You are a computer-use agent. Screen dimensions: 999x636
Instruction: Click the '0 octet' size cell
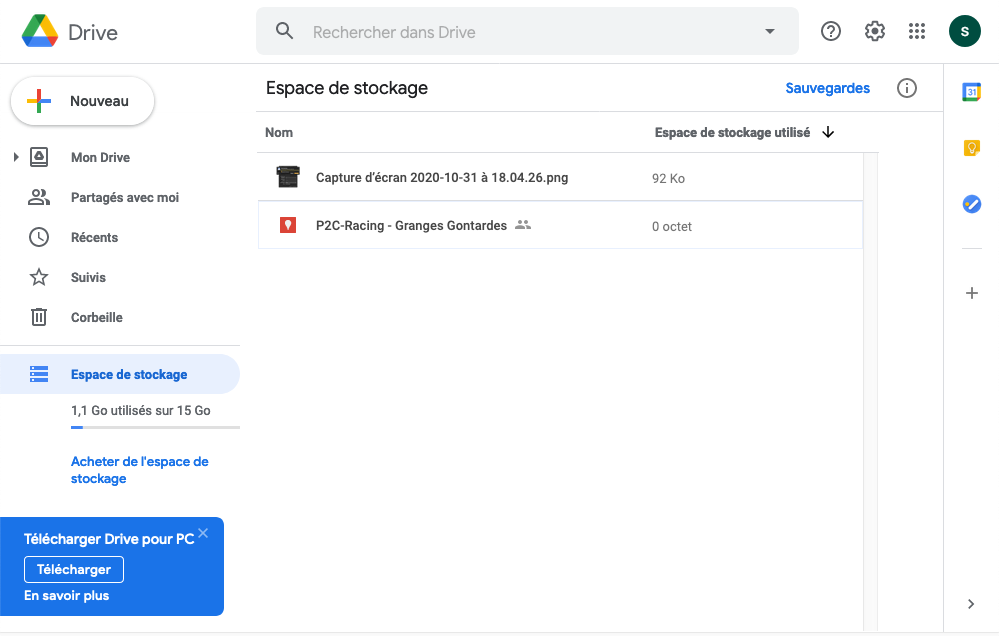[672, 226]
